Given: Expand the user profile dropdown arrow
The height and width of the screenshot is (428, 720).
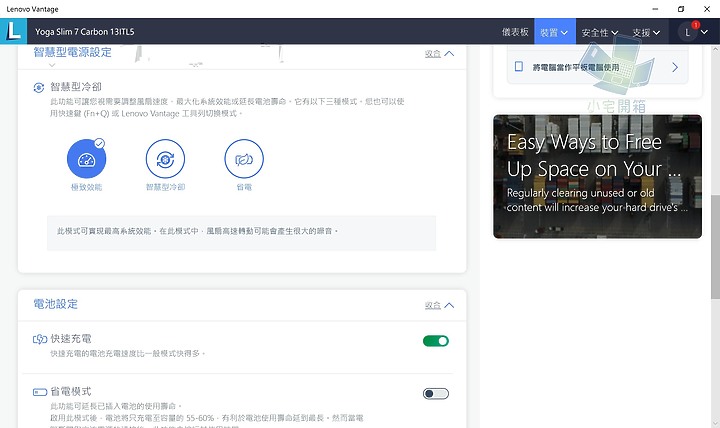Looking at the screenshot, I should click(x=704, y=32).
